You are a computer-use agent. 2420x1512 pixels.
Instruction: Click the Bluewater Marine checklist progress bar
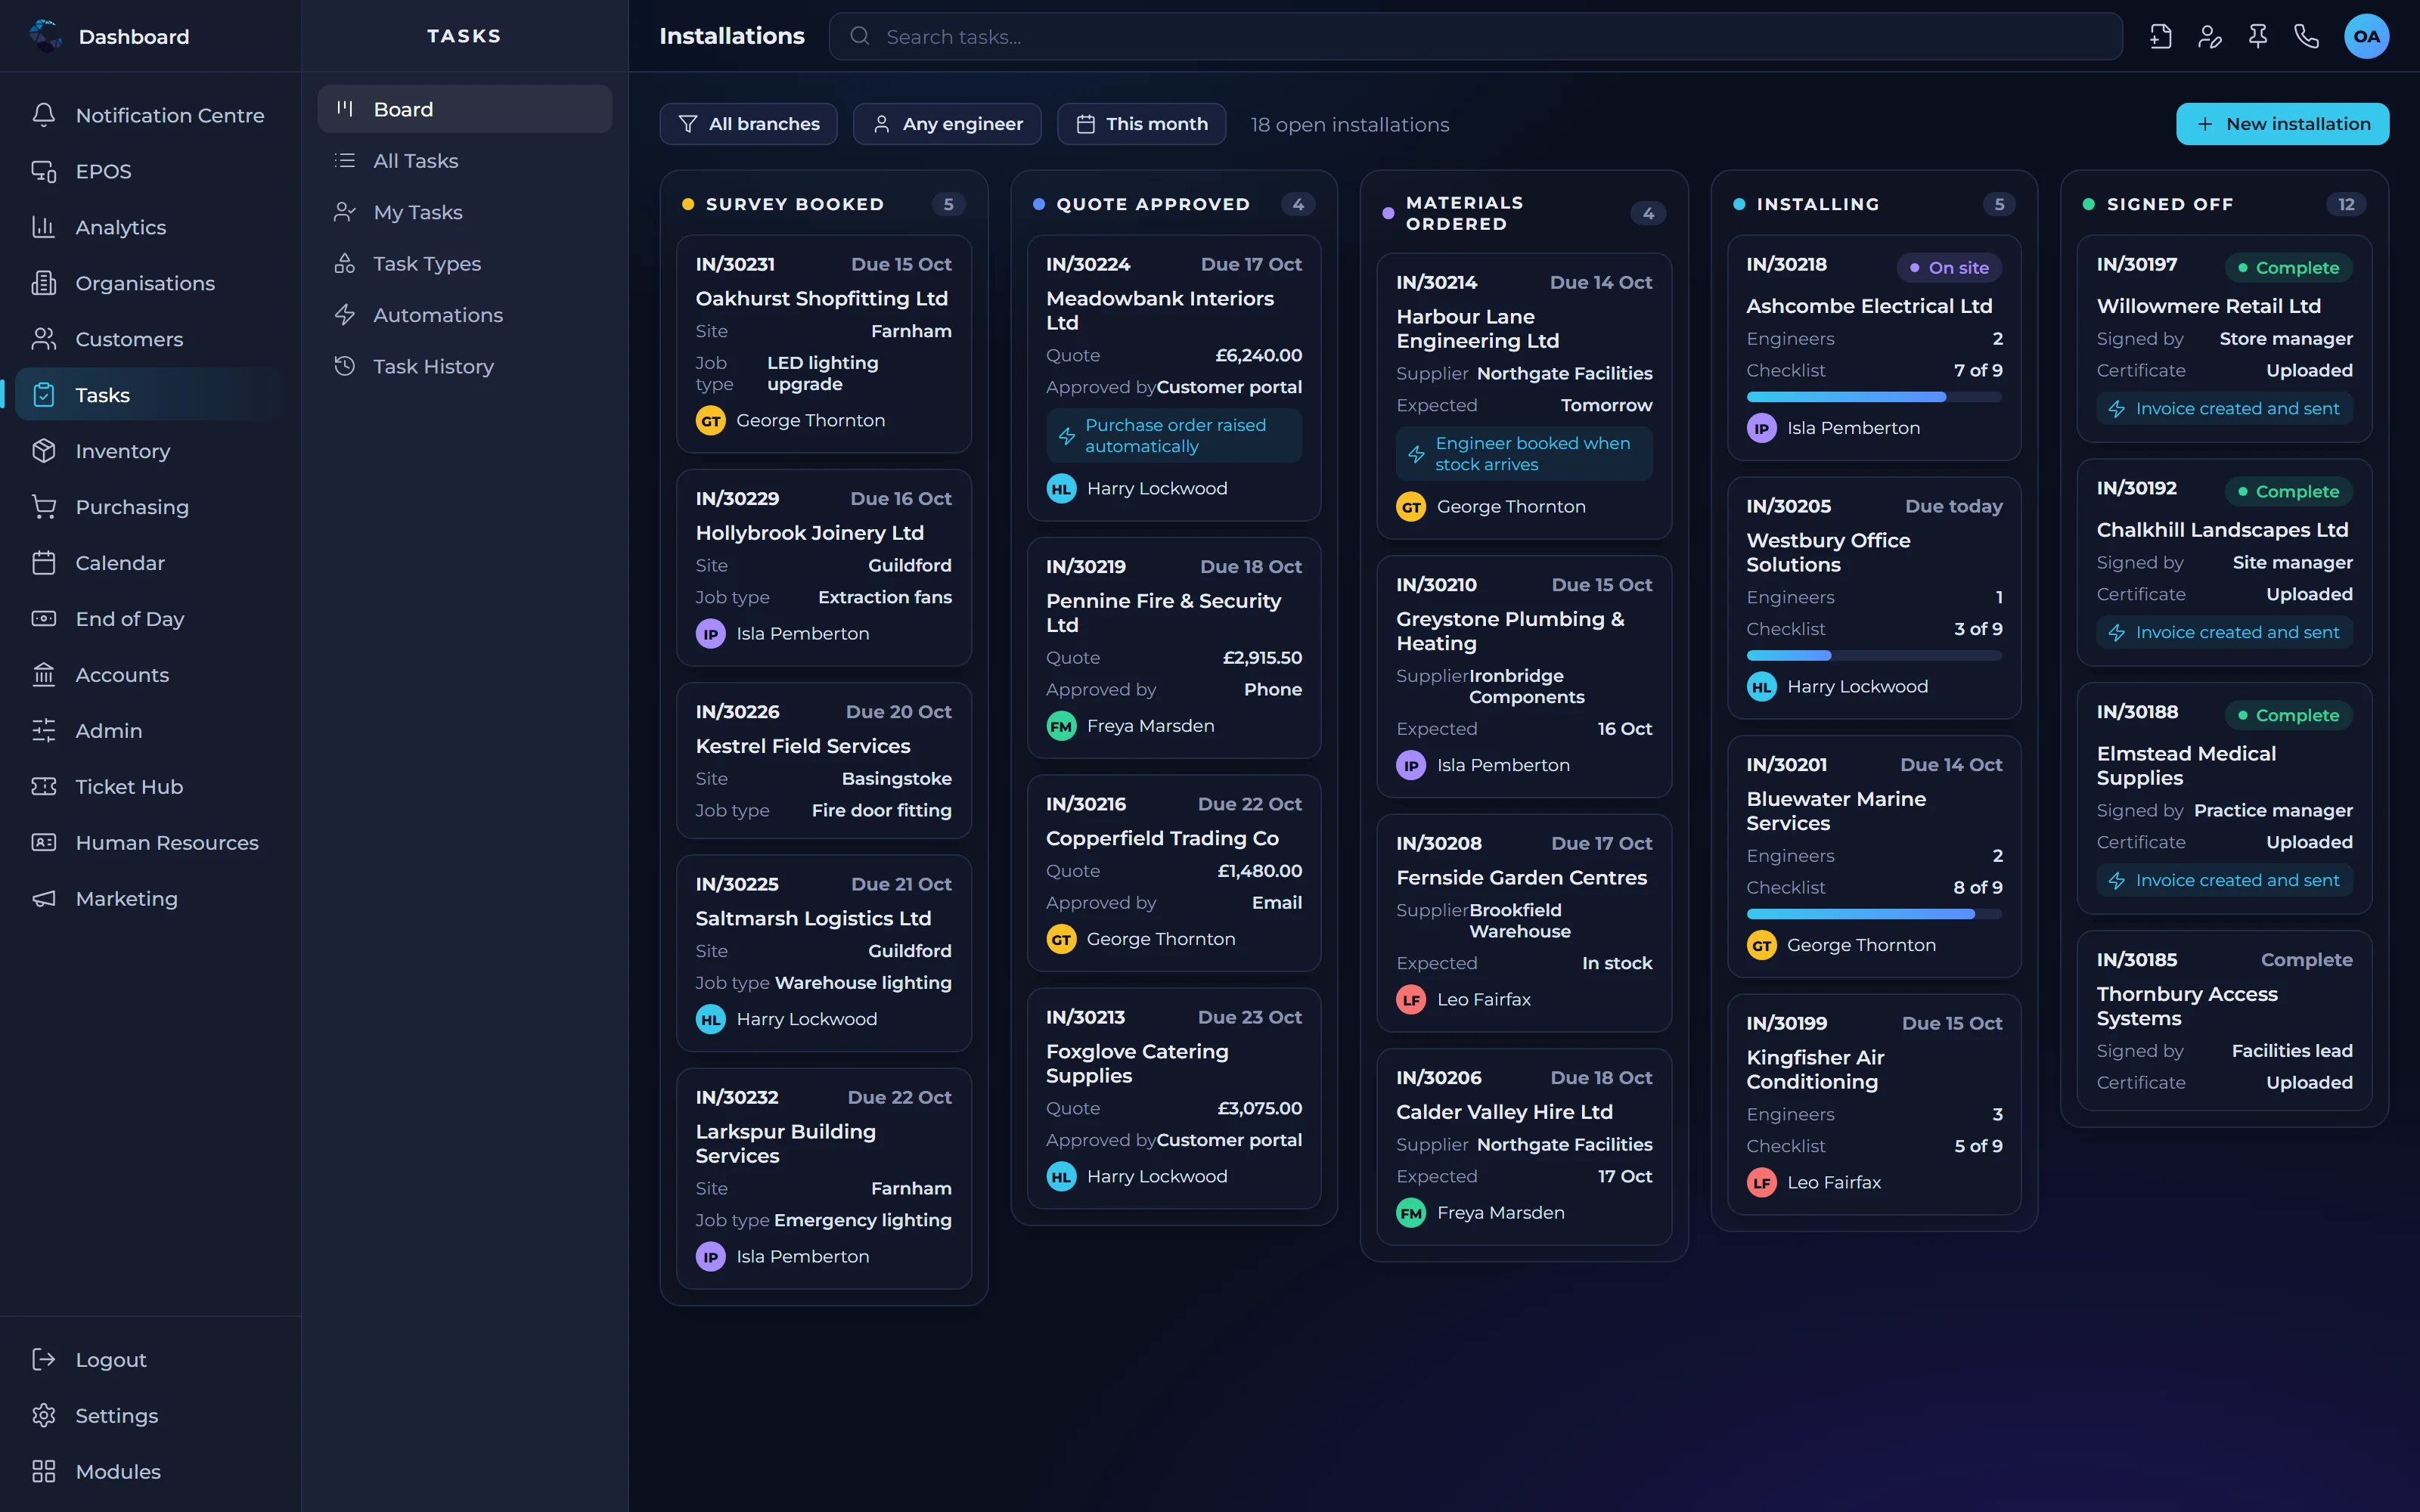coord(1874,914)
